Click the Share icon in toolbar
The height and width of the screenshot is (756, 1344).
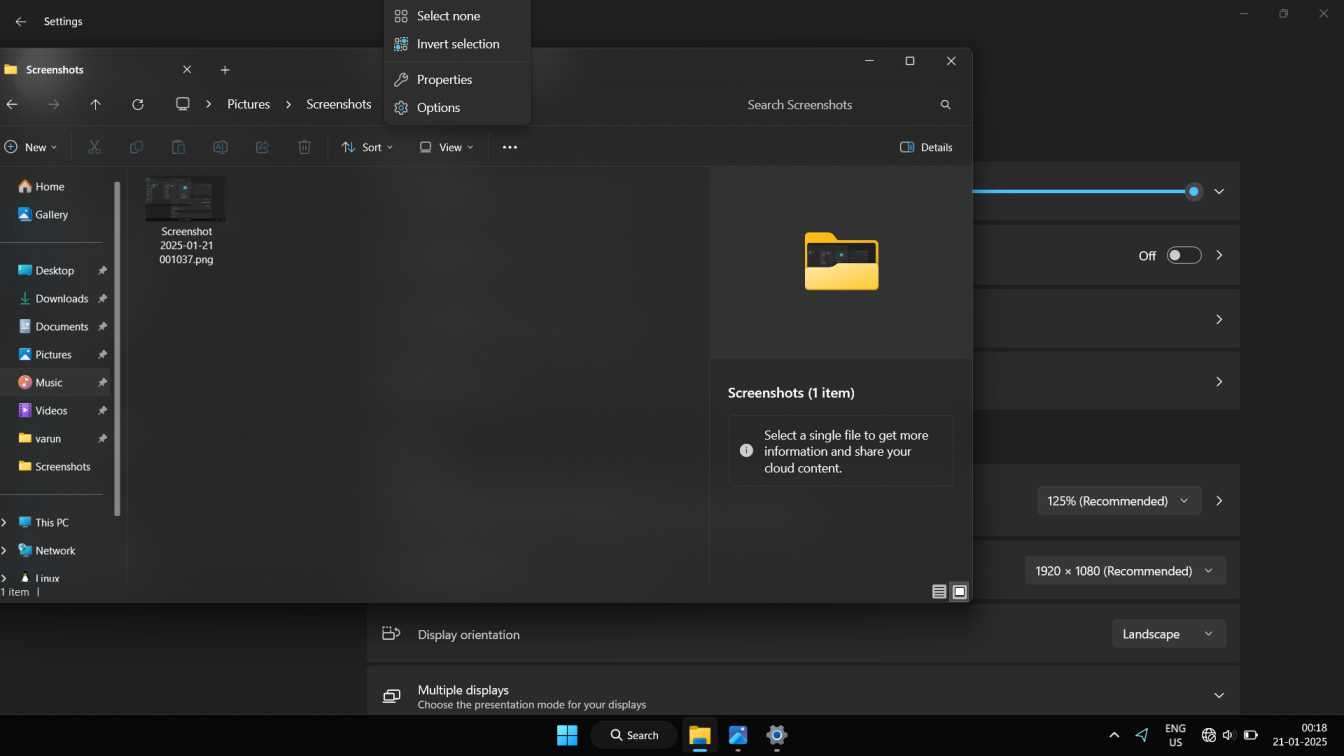click(x=262, y=147)
